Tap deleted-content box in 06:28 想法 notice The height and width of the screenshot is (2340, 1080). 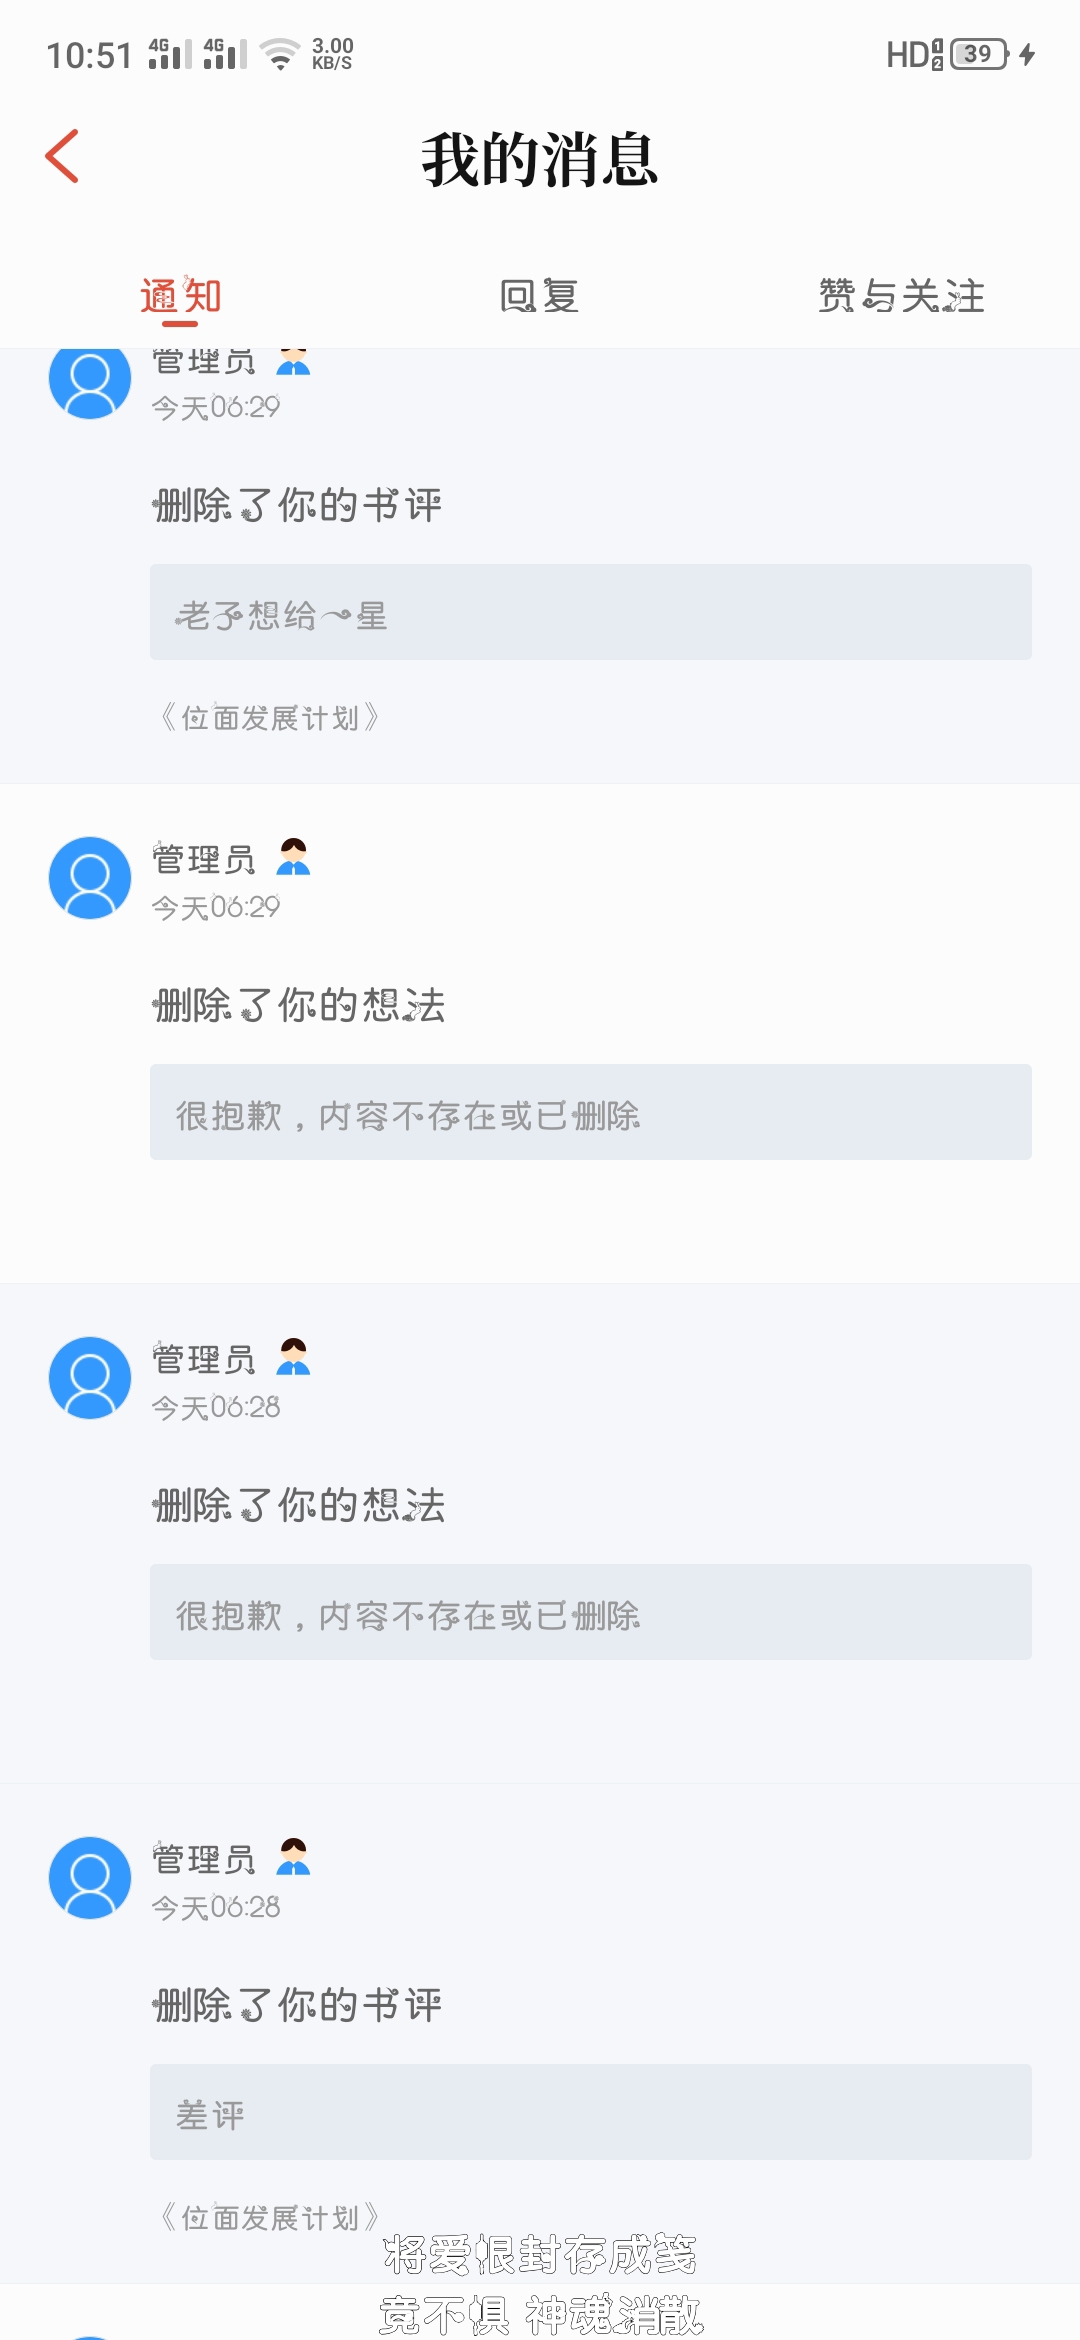(x=590, y=1612)
